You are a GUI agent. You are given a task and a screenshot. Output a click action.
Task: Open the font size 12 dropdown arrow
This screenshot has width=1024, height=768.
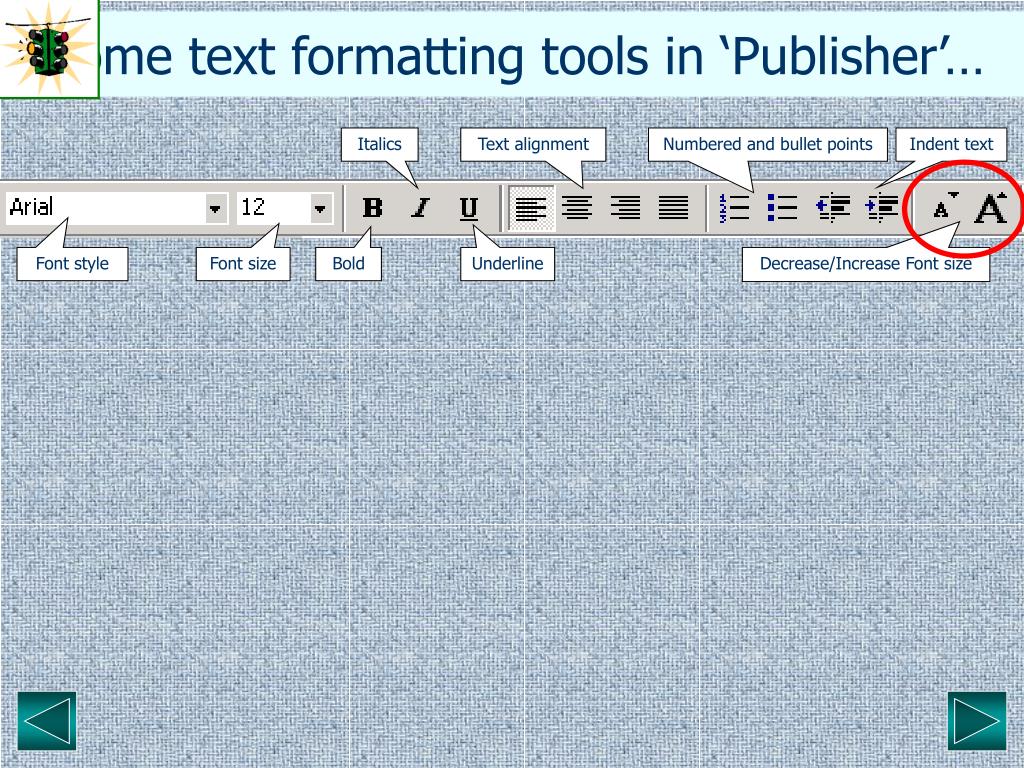coord(320,208)
